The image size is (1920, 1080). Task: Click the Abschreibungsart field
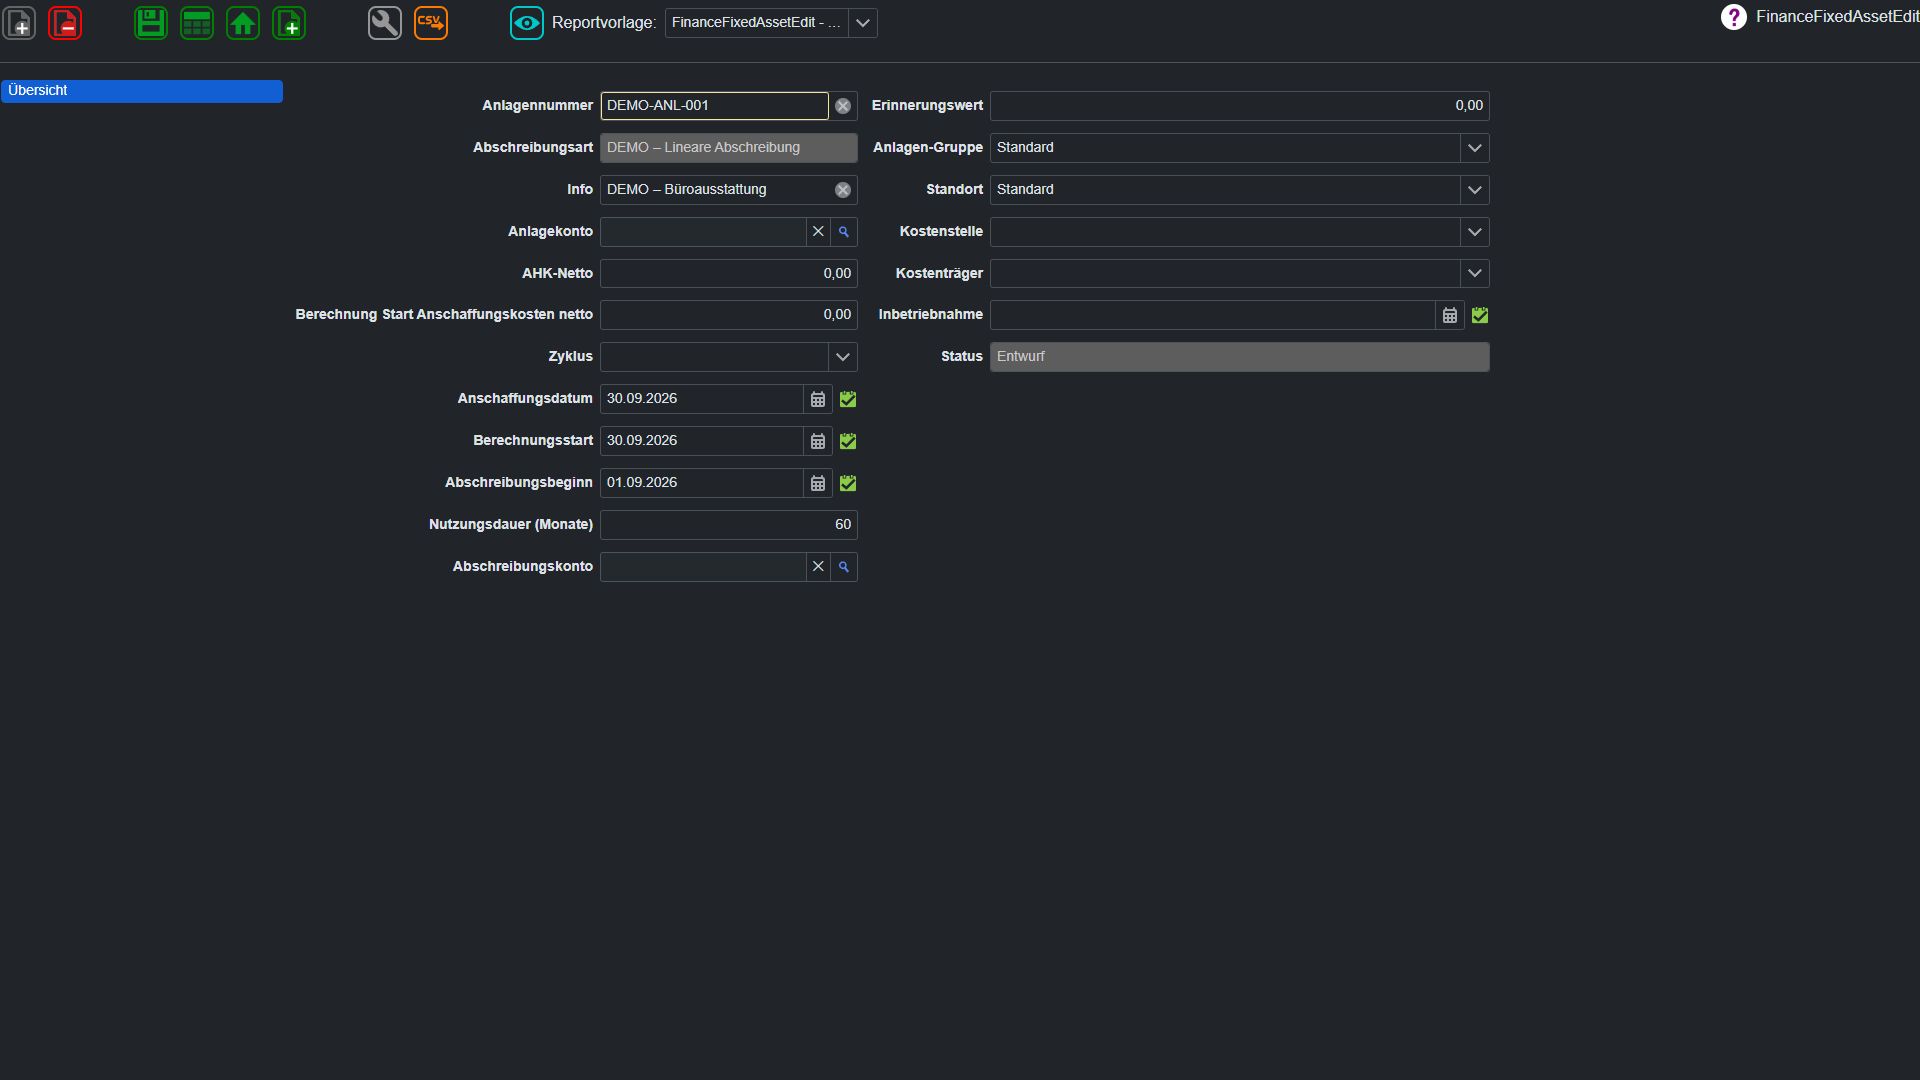tap(729, 148)
